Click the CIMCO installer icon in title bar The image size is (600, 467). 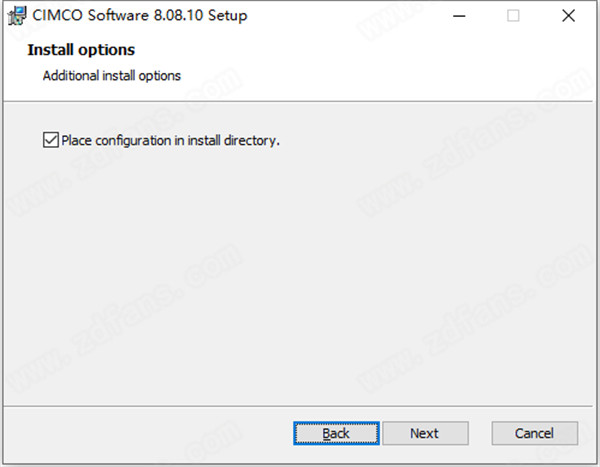click(17, 16)
